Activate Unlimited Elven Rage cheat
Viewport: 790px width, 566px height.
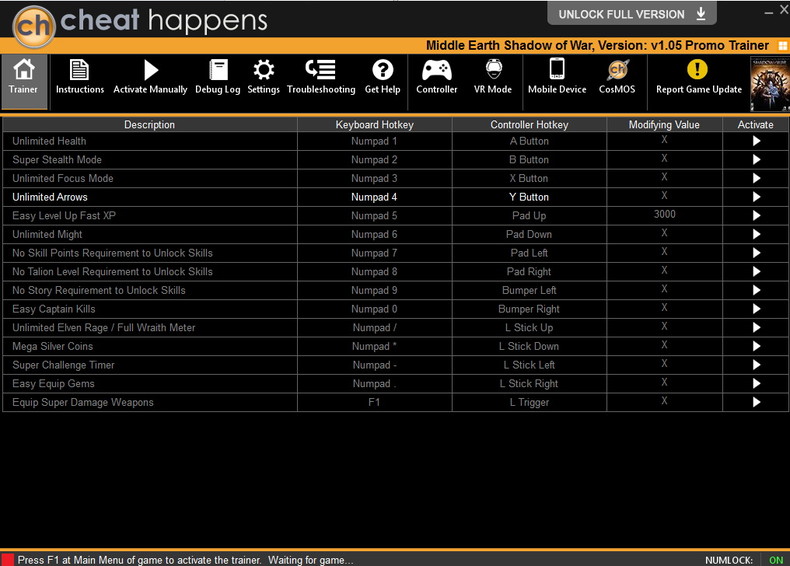point(756,328)
